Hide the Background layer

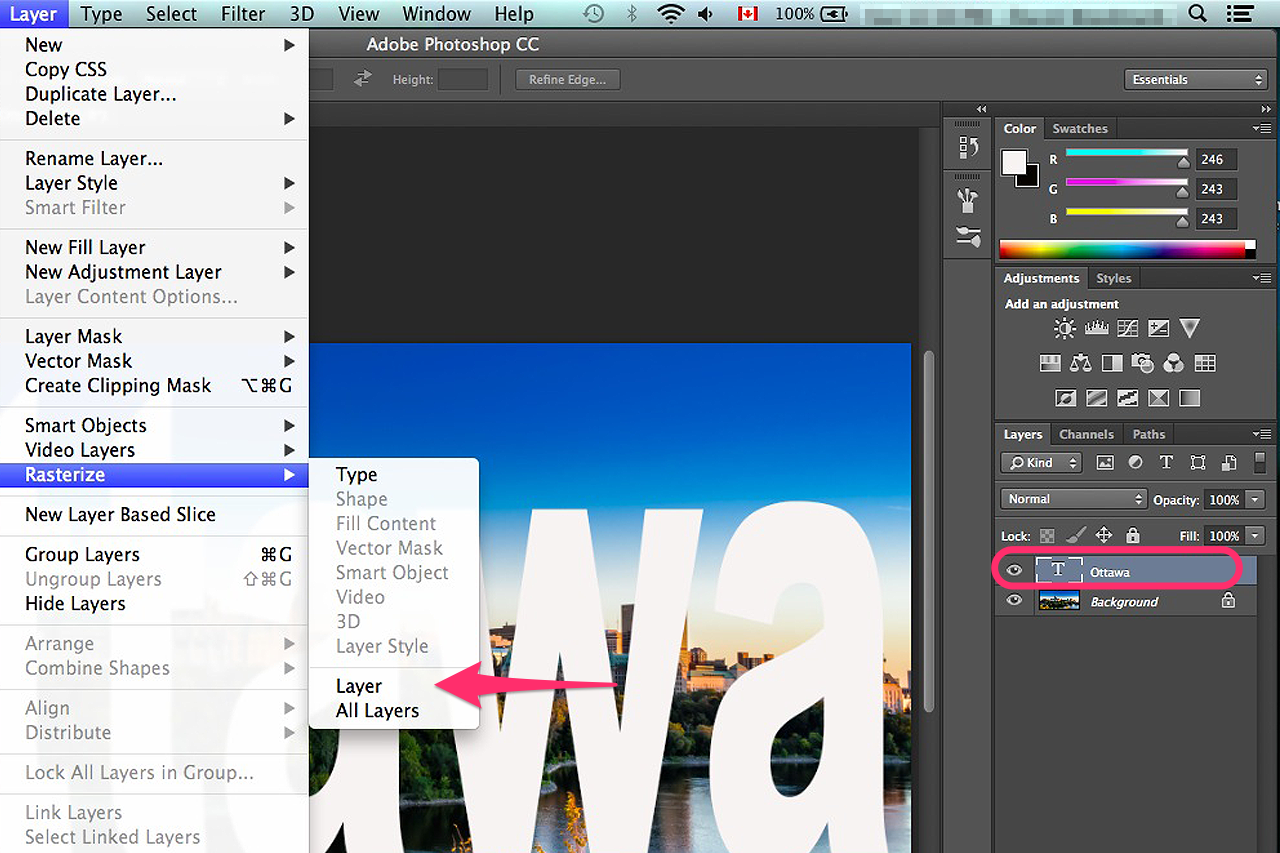pyautogui.click(x=1015, y=600)
